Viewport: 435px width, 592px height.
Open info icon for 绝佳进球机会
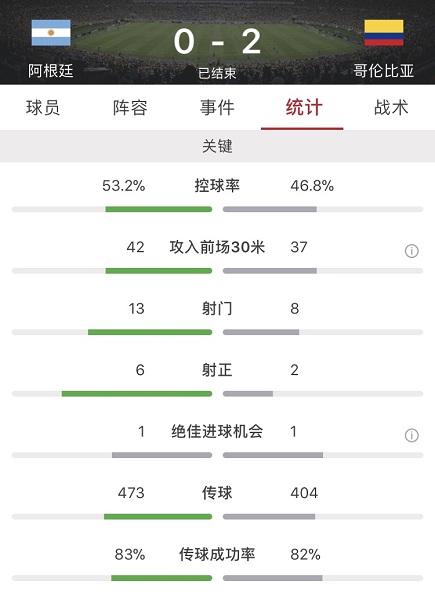(412, 435)
